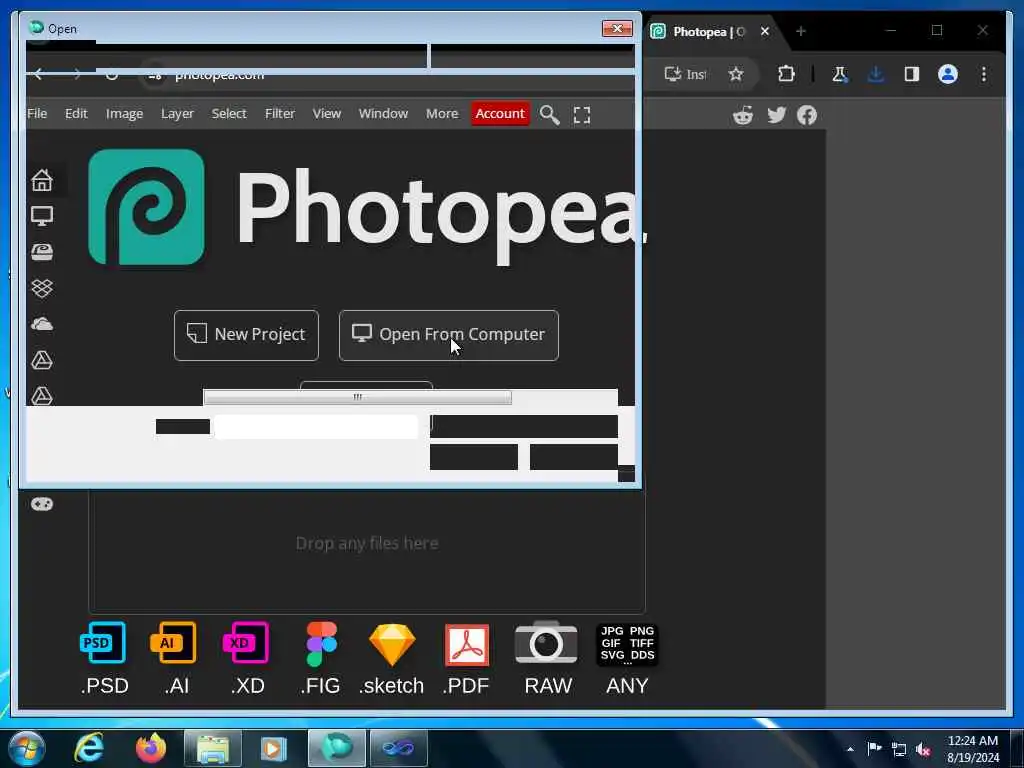Open the Filter menu

point(280,114)
